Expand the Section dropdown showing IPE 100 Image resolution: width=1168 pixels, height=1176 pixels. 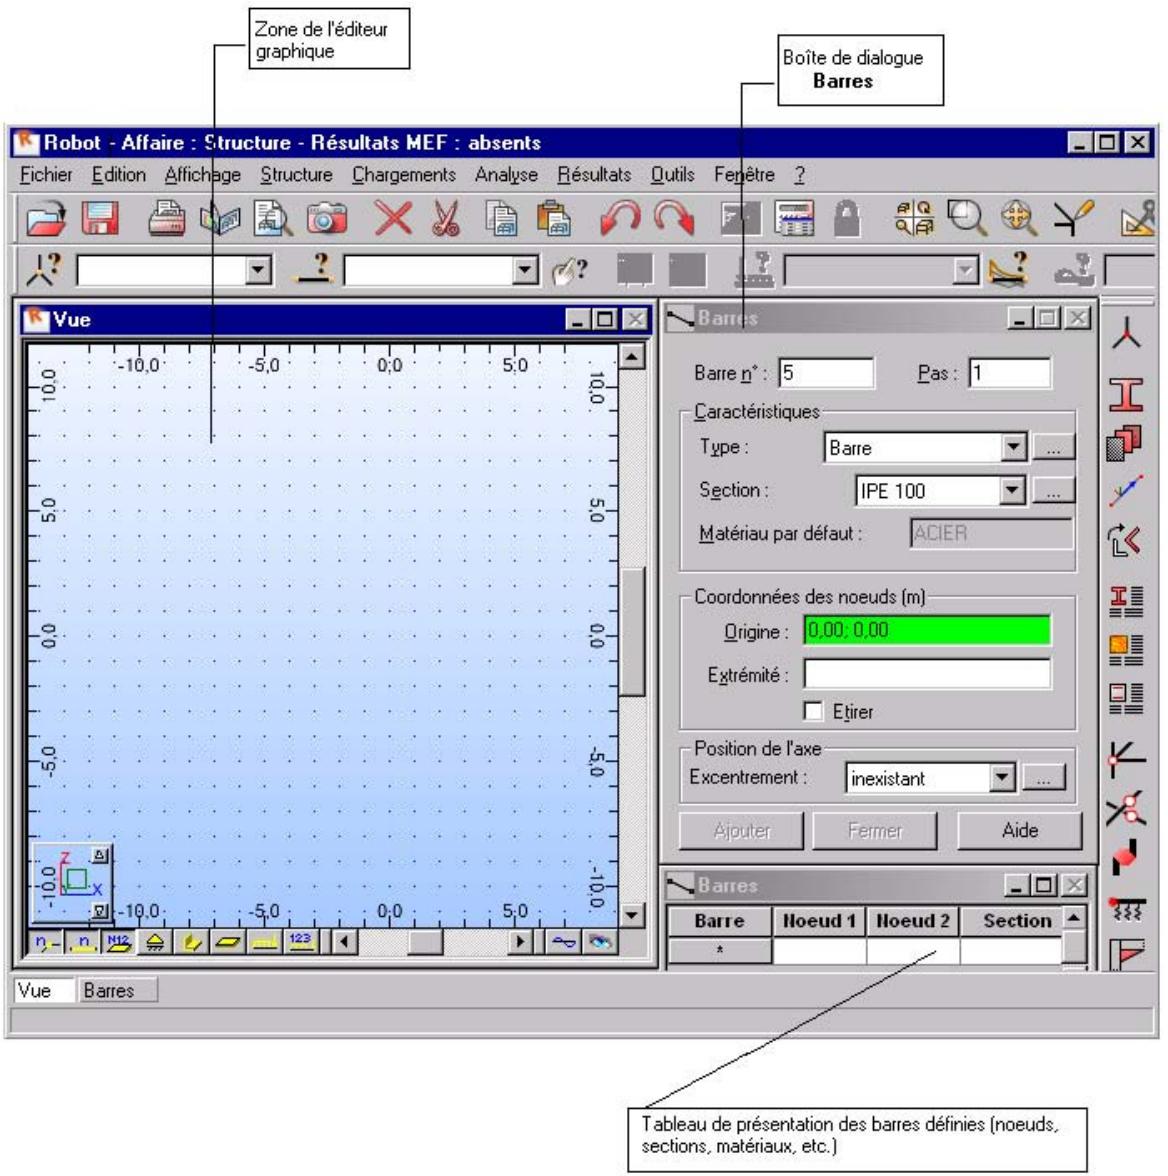pos(1012,490)
